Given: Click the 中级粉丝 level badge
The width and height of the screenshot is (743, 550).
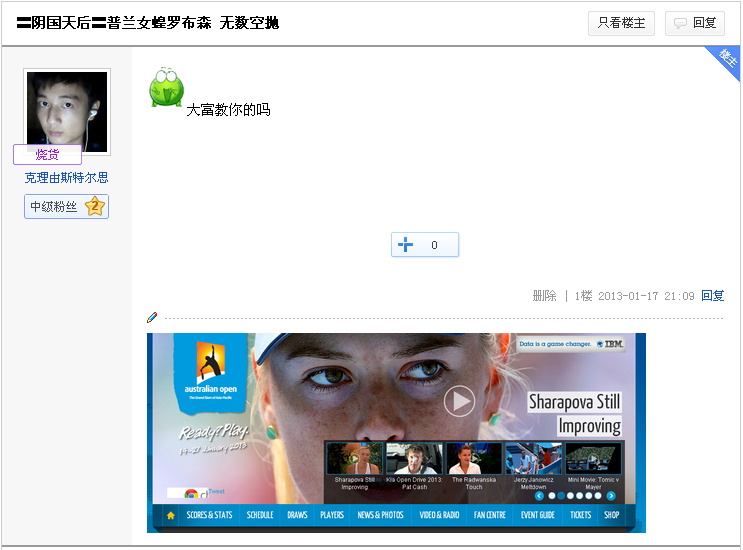Looking at the screenshot, I should tap(66, 207).
